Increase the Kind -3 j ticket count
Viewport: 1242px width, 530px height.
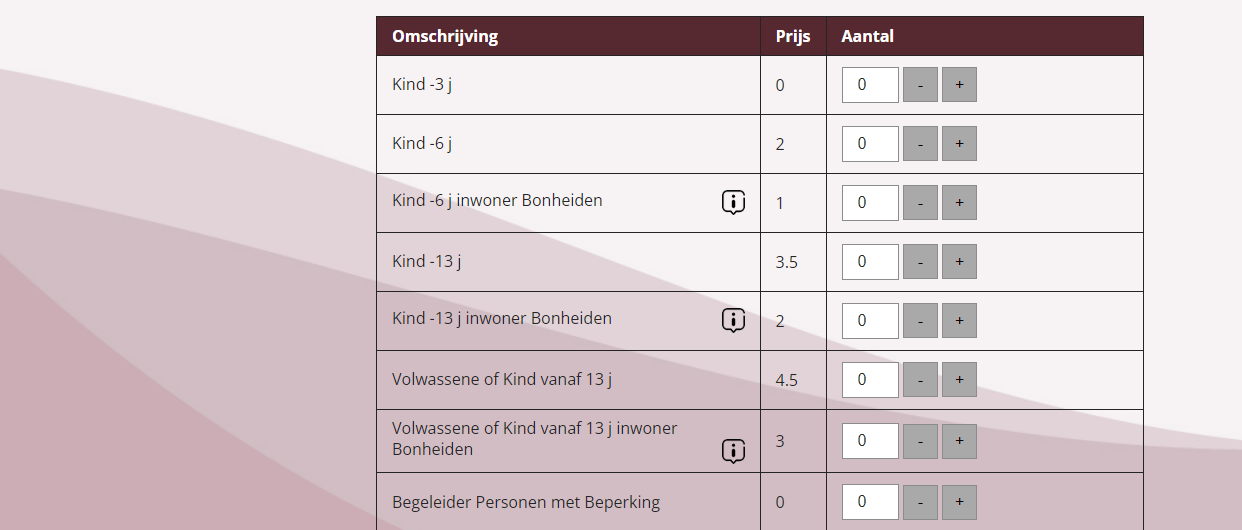[x=959, y=85]
